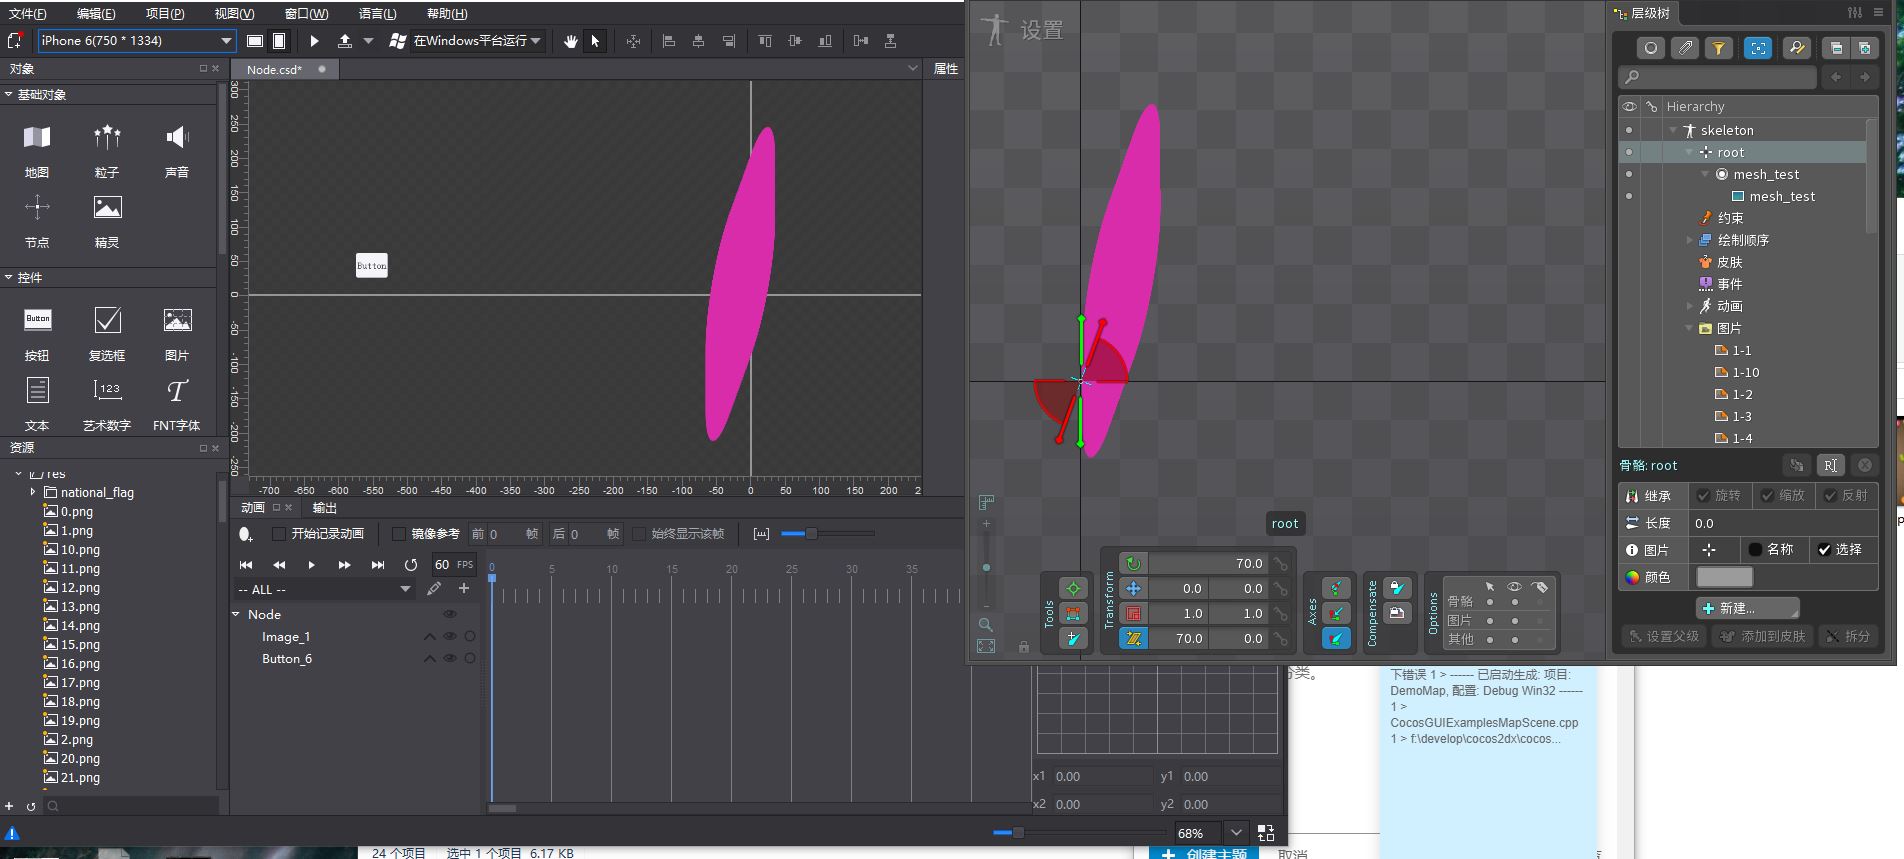Add the Sound object (声音)
1904x859 pixels.
point(177,150)
